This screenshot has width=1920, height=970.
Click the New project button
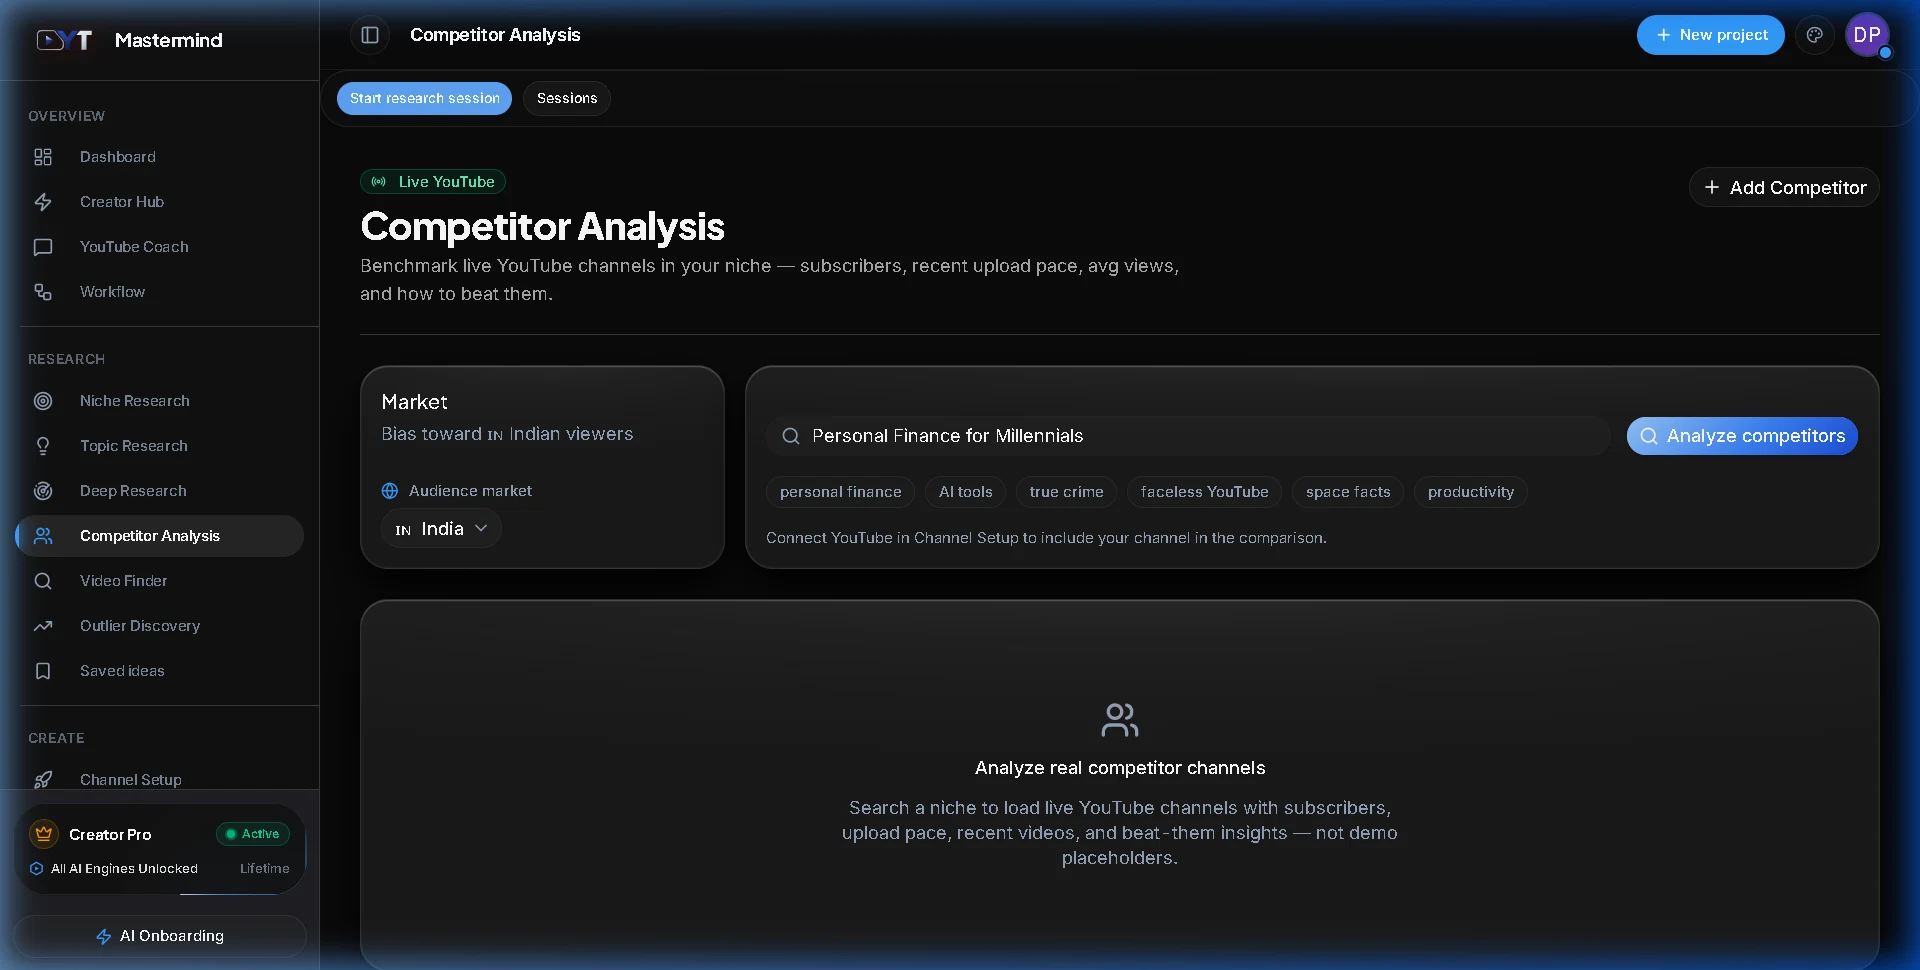(1711, 35)
